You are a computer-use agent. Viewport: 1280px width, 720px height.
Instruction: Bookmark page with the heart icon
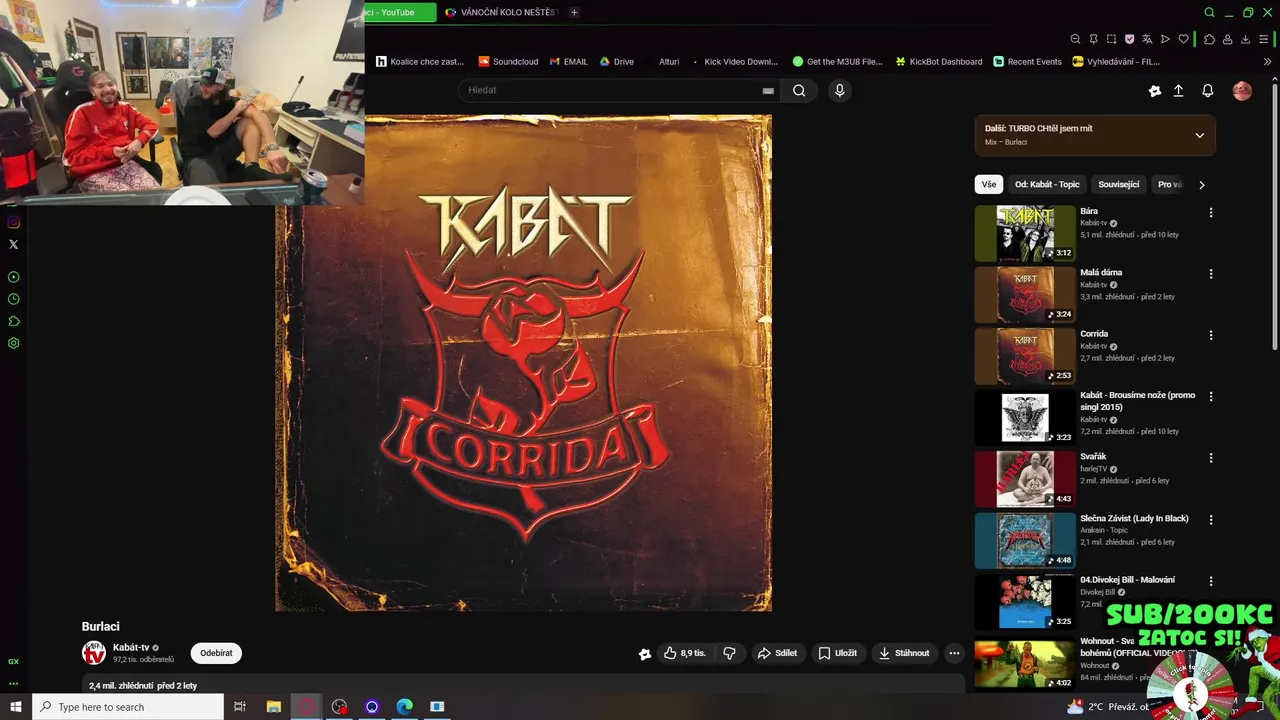coord(1183,39)
